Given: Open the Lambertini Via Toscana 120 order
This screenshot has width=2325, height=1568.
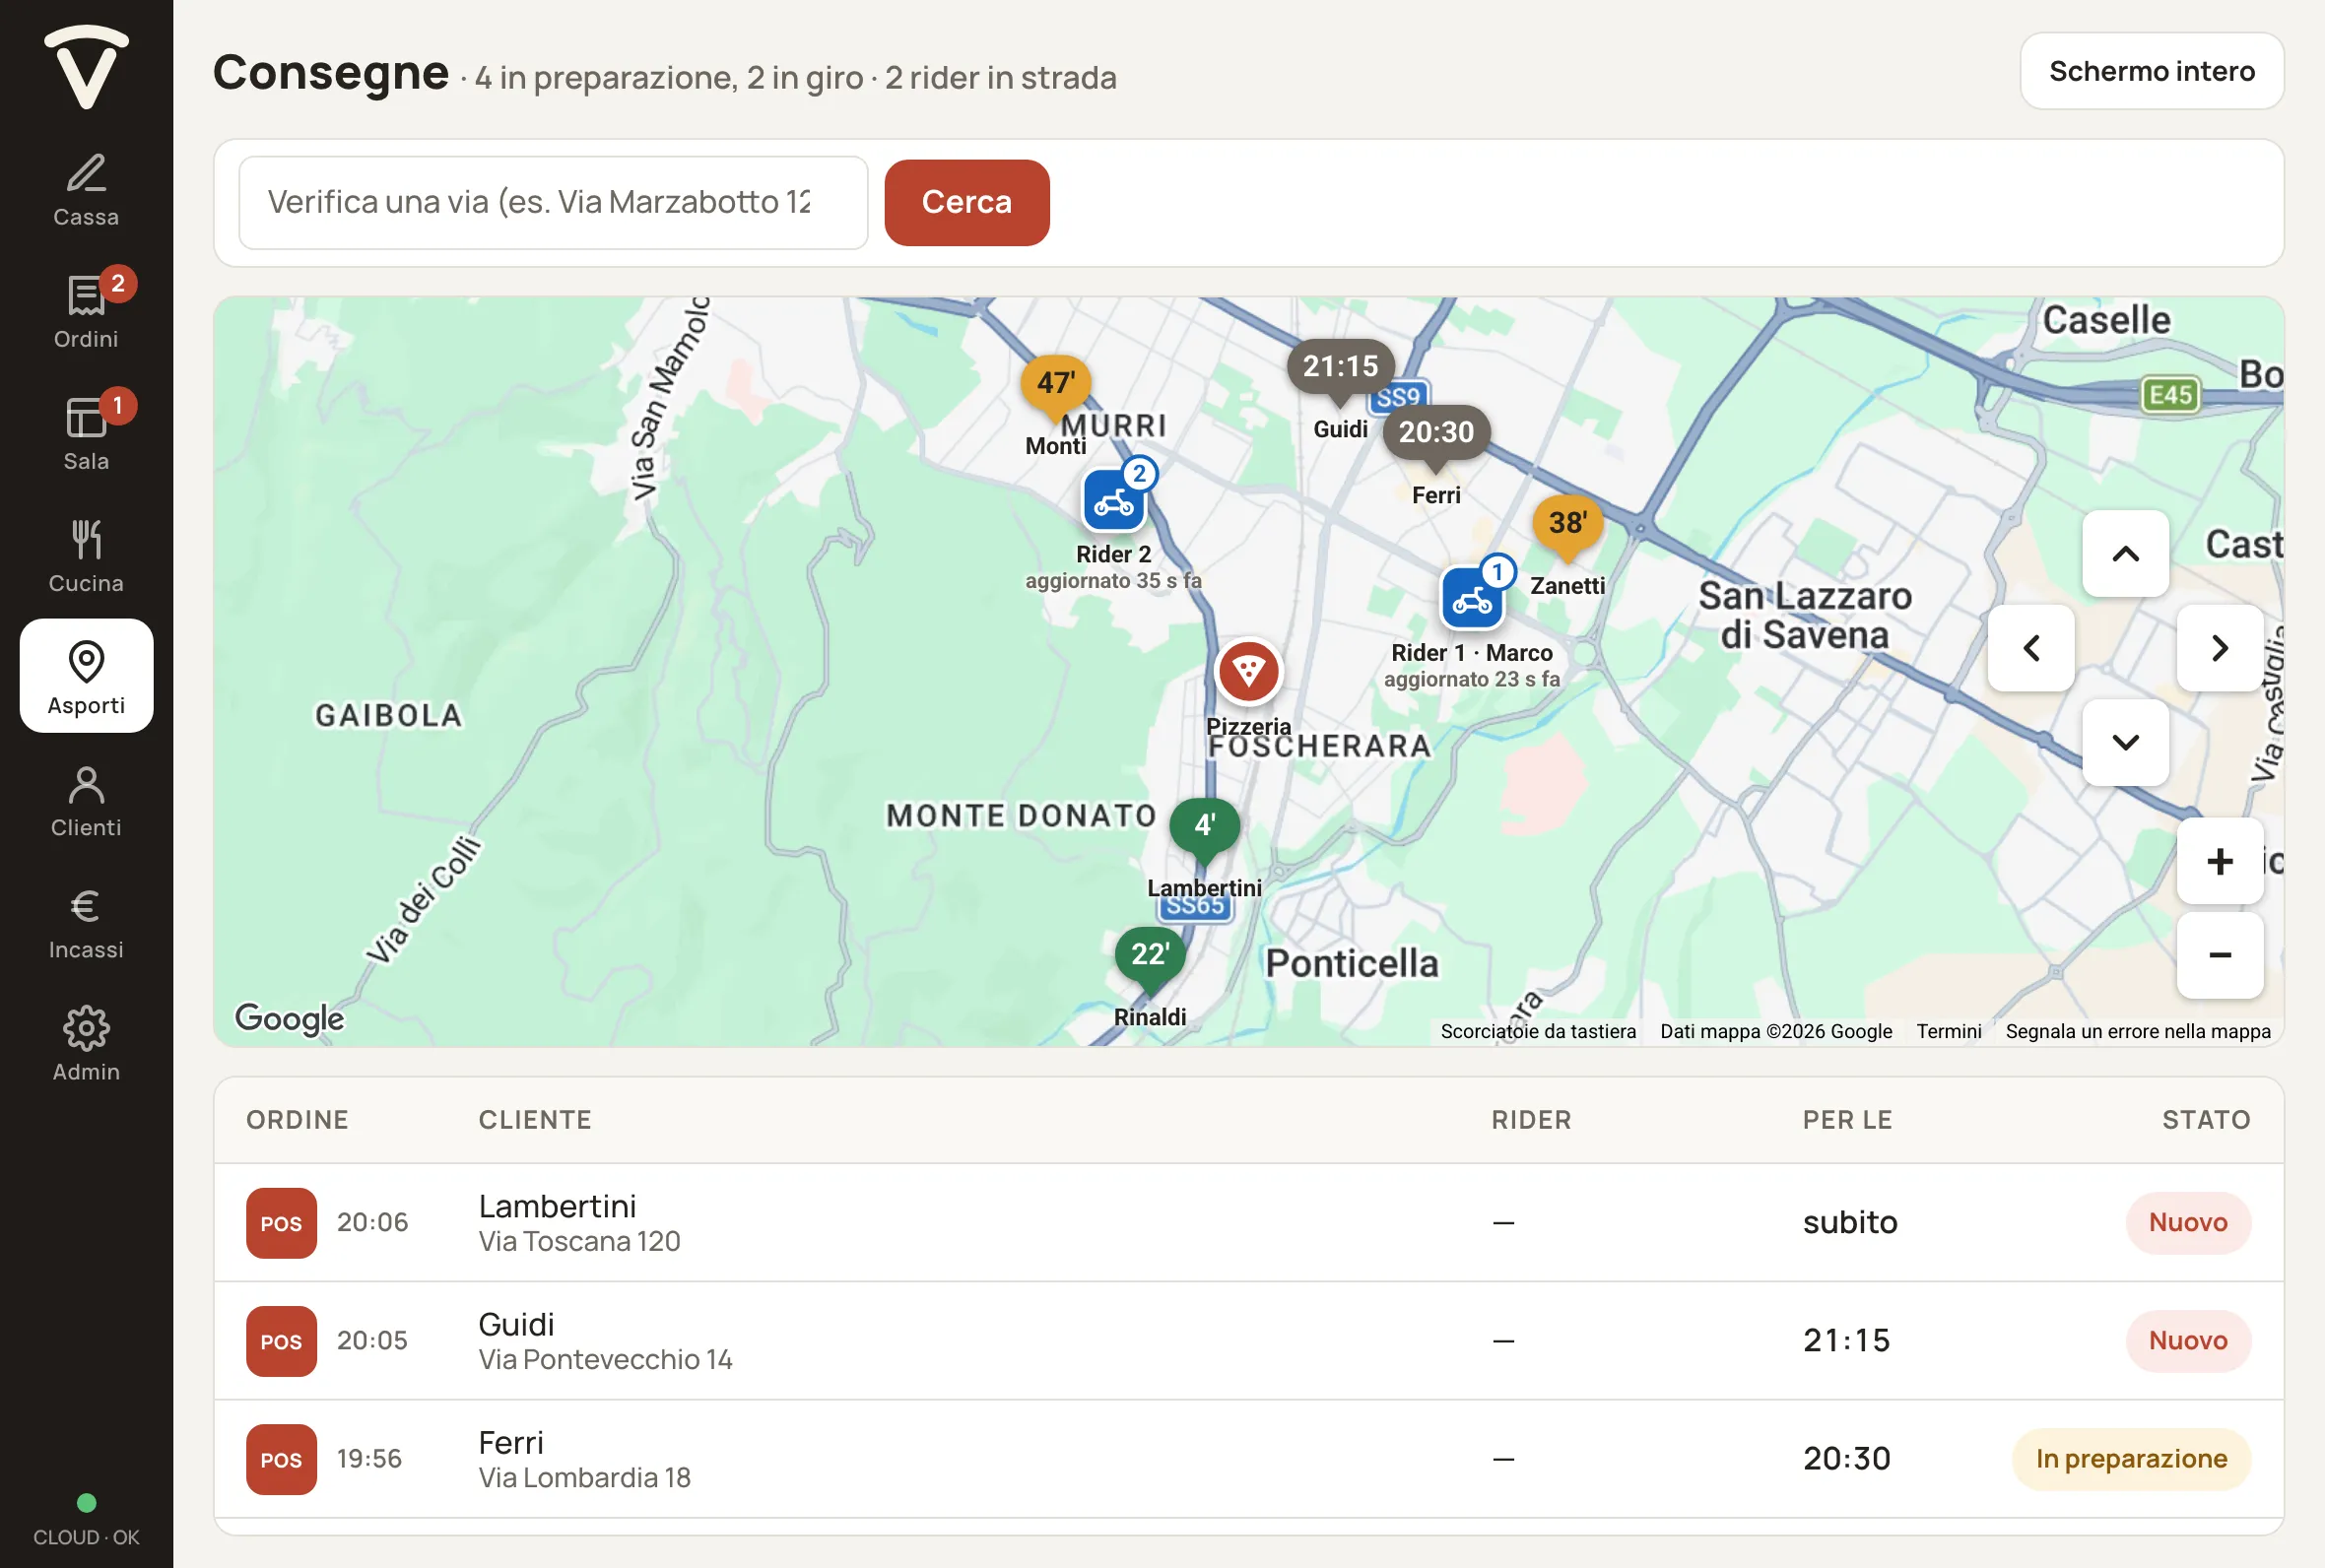Looking at the screenshot, I should (x=1248, y=1222).
